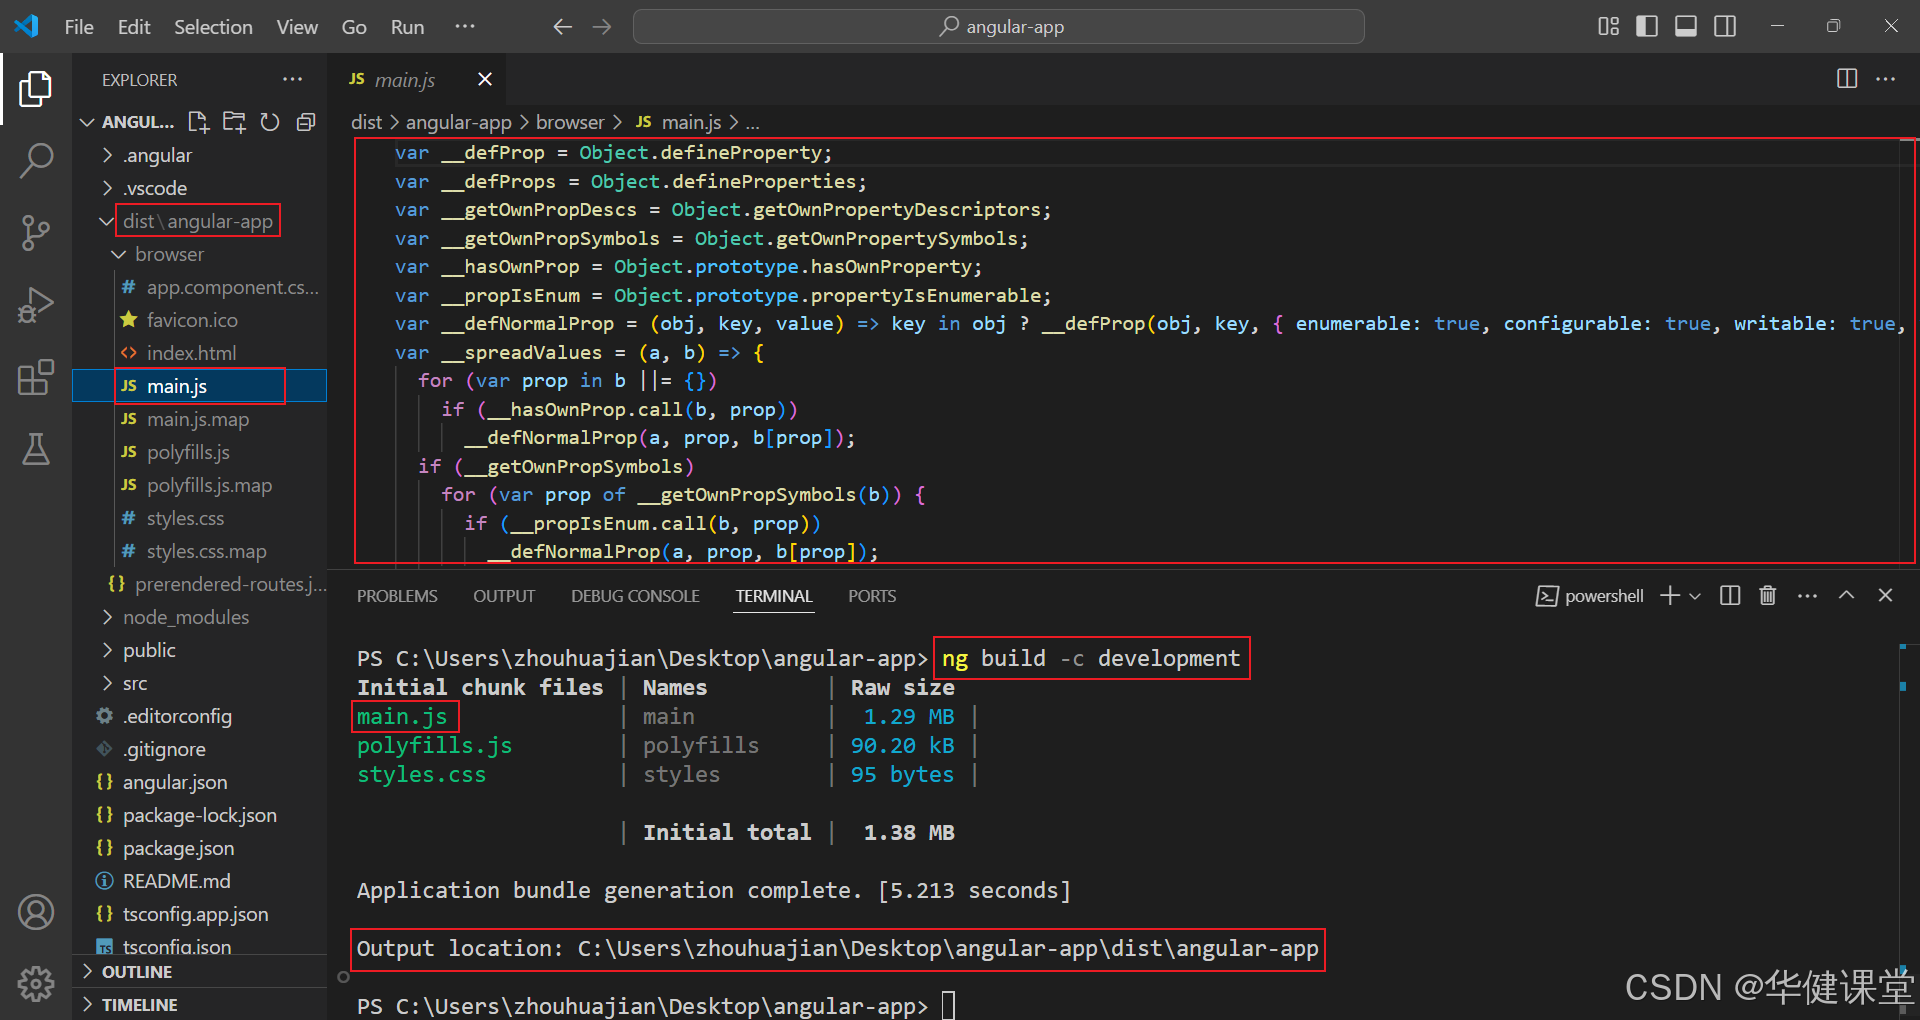
Task: Expand the OUTLINE section
Action: pyautogui.click(x=200, y=972)
